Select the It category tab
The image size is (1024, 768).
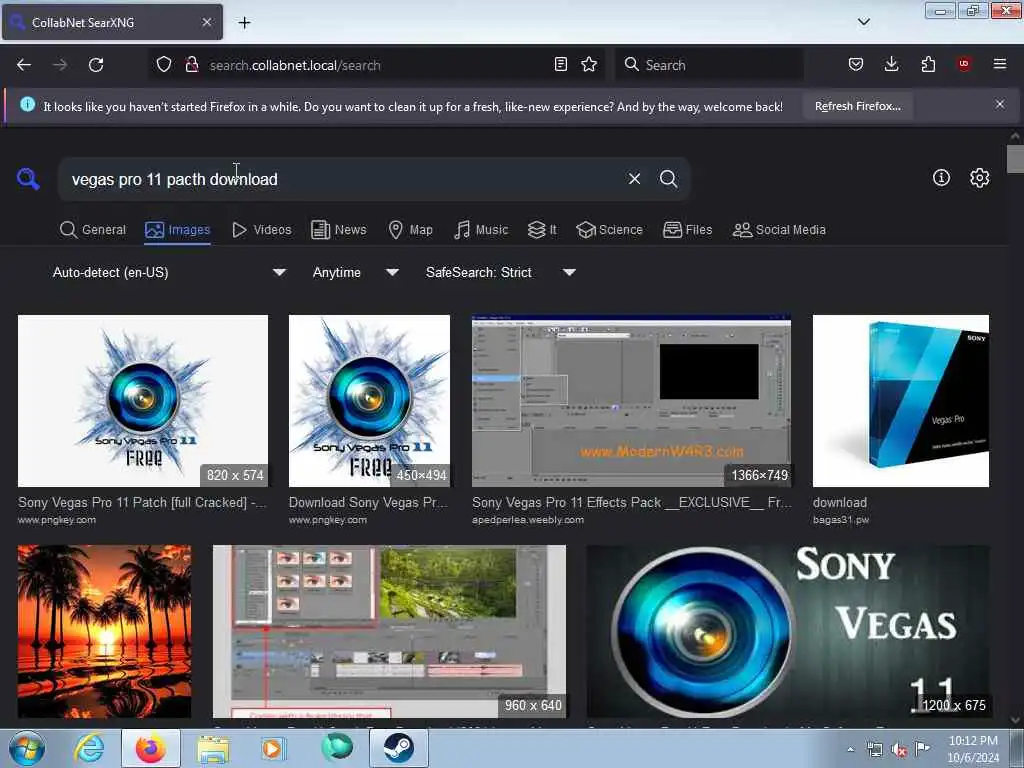click(x=542, y=230)
